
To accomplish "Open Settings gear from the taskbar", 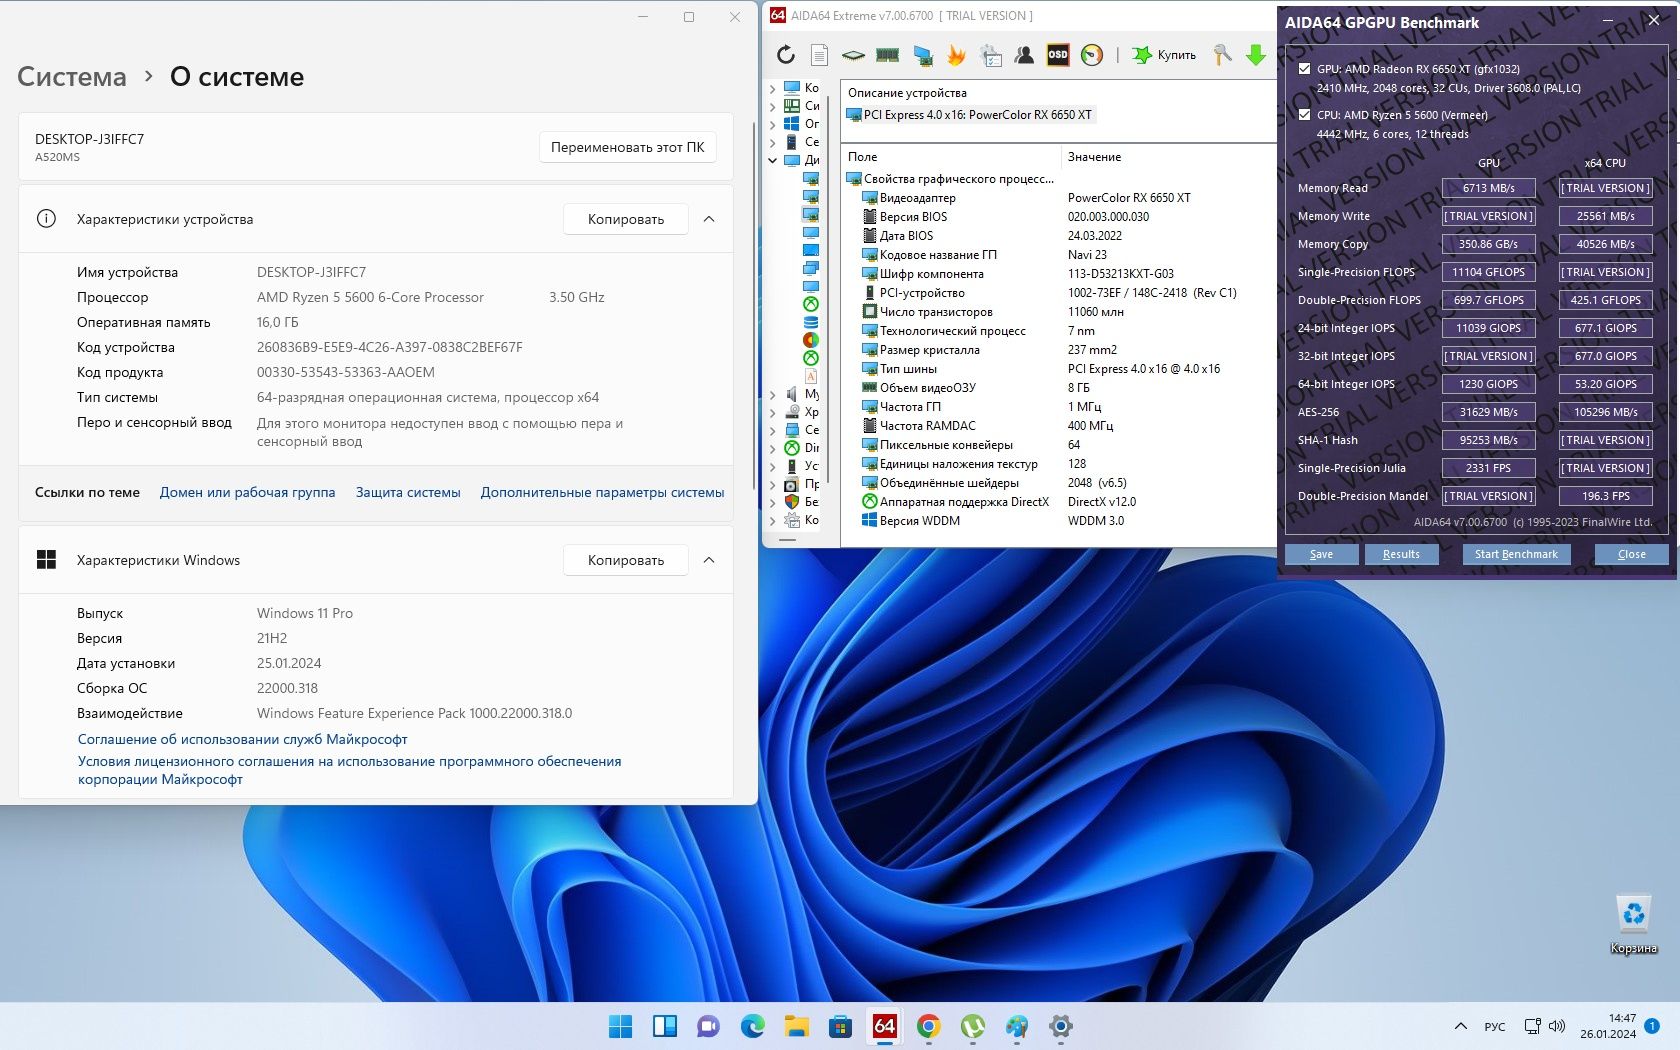I will point(1060,1026).
